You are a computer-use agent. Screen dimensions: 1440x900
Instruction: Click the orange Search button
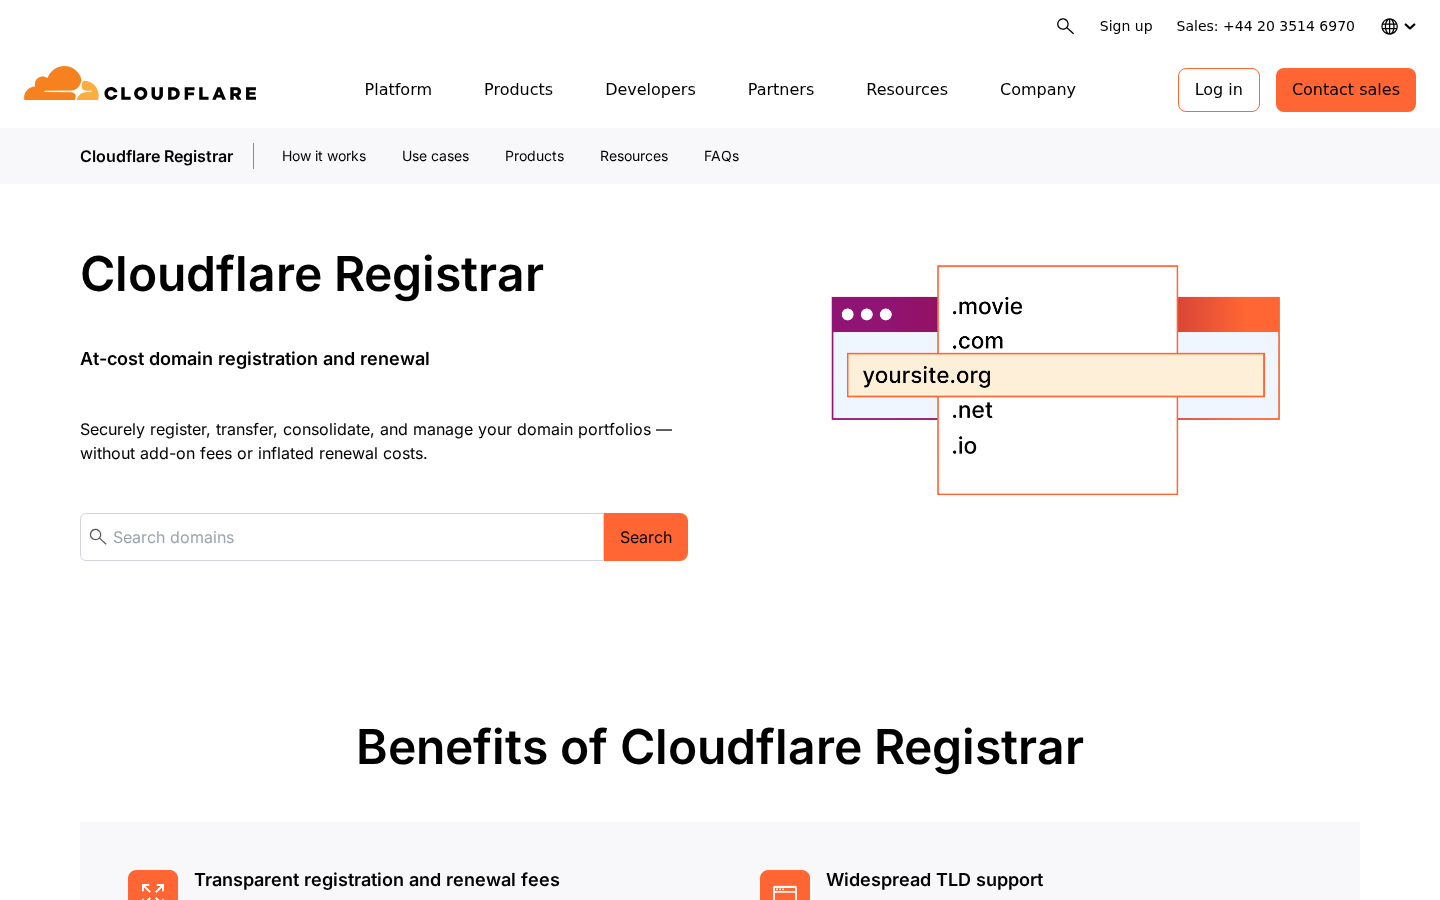click(x=646, y=537)
